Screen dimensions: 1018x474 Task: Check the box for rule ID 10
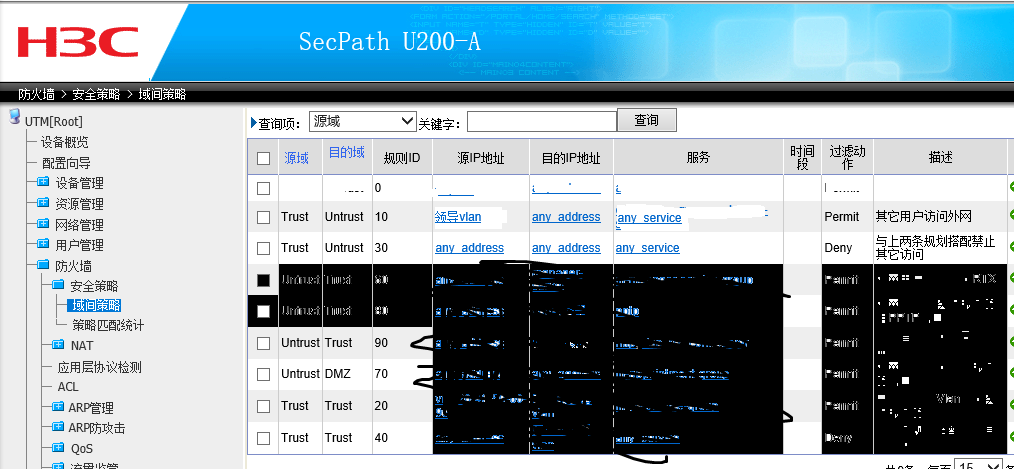264,217
